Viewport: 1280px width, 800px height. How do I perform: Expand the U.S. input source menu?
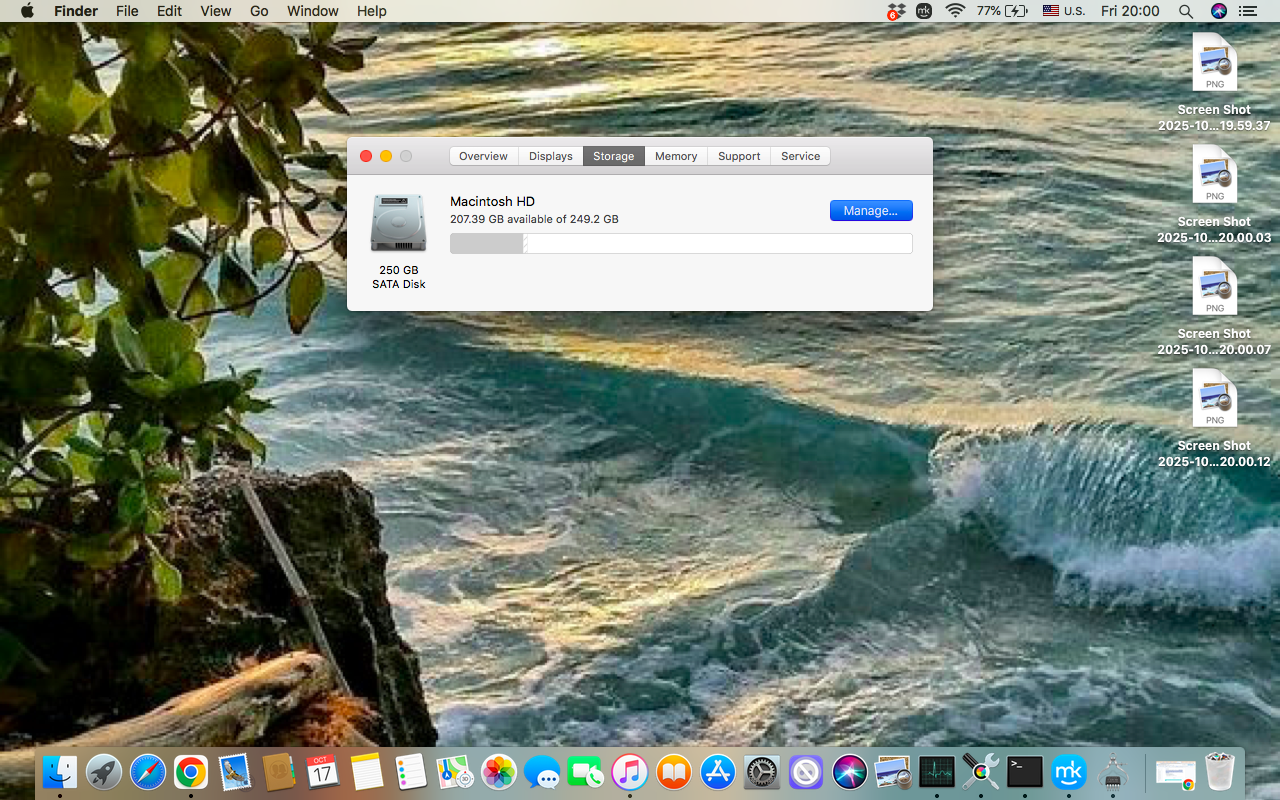[1063, 11]
